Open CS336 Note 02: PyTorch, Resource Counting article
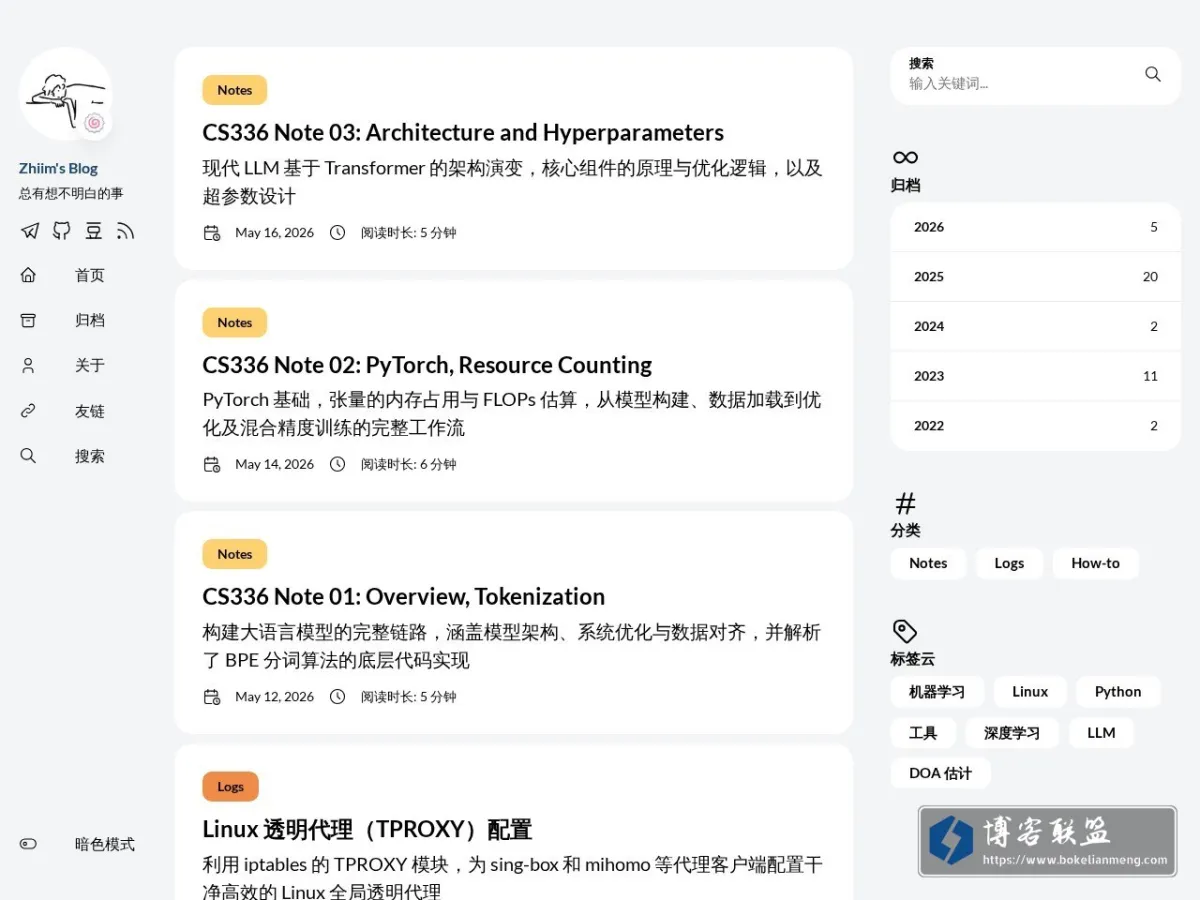Viewport: 1200px width, 900px height. pos(427,365)
